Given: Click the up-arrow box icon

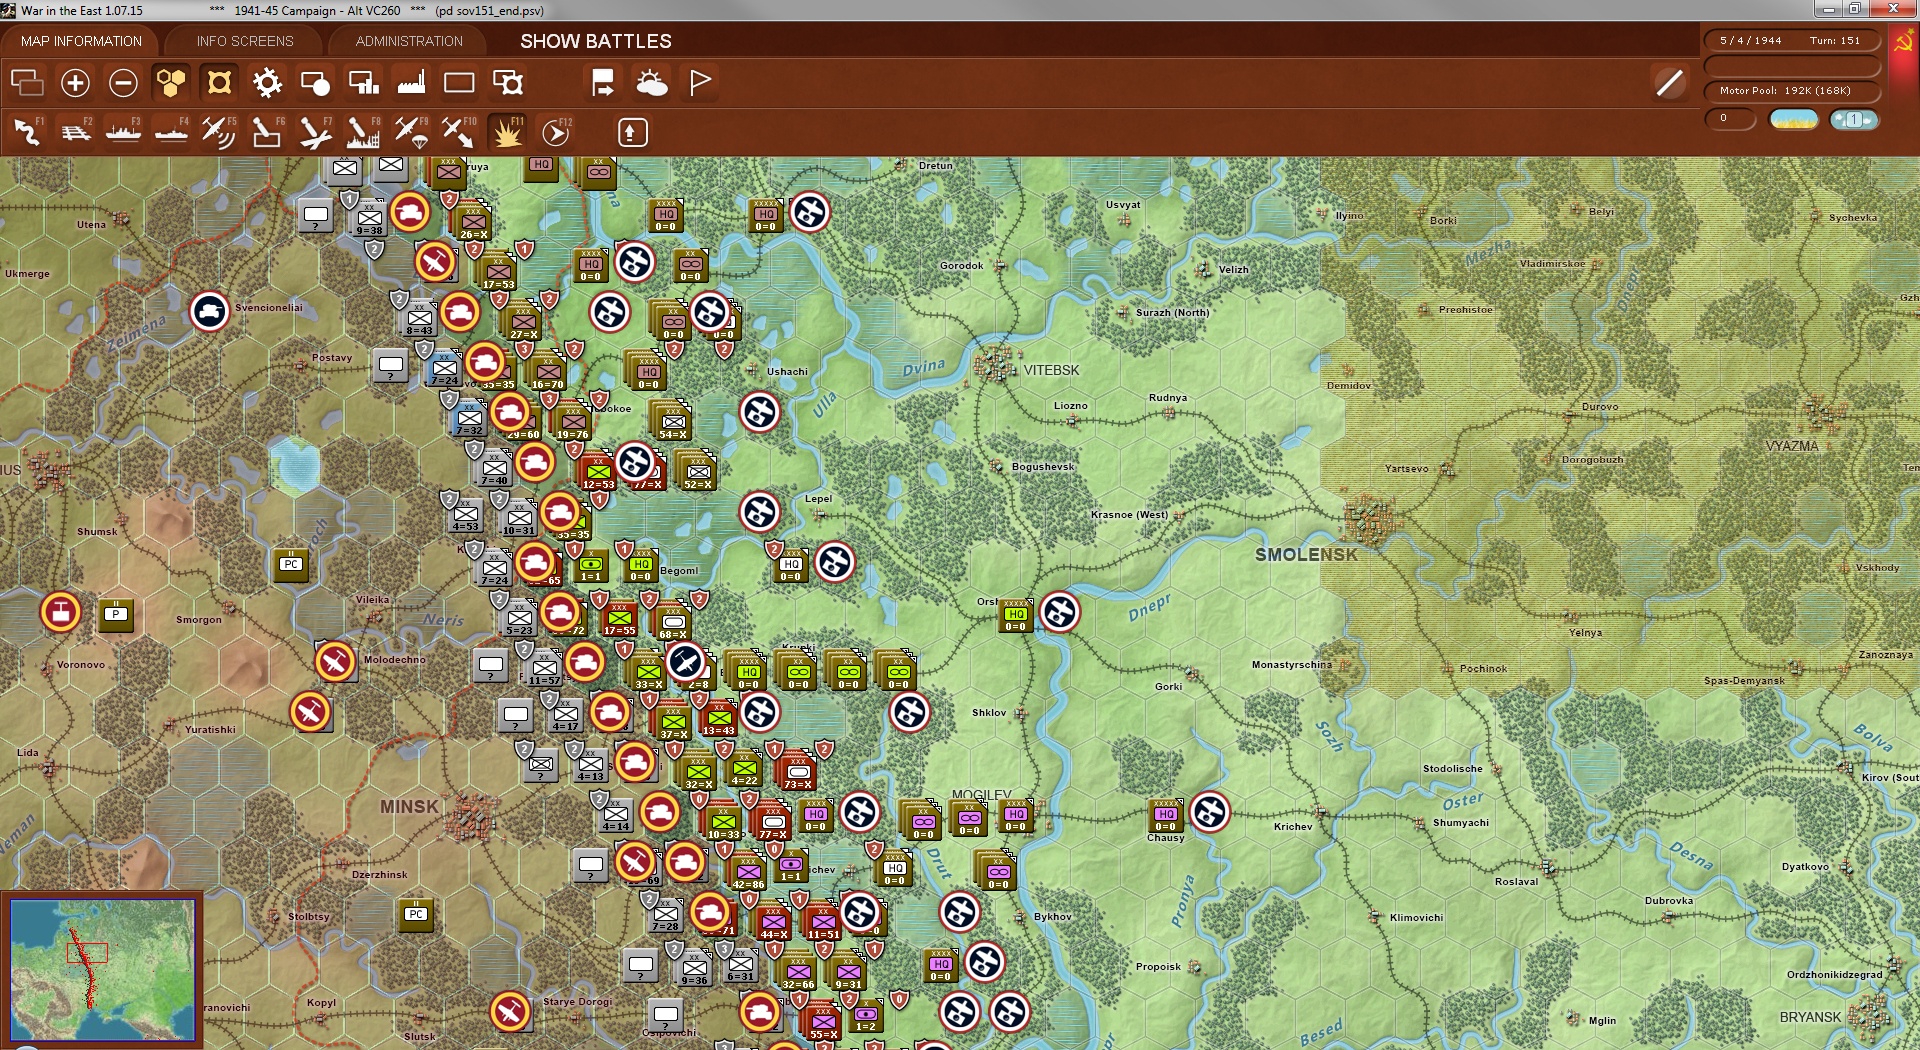Looking at the screenshot, I should (633, 133).
